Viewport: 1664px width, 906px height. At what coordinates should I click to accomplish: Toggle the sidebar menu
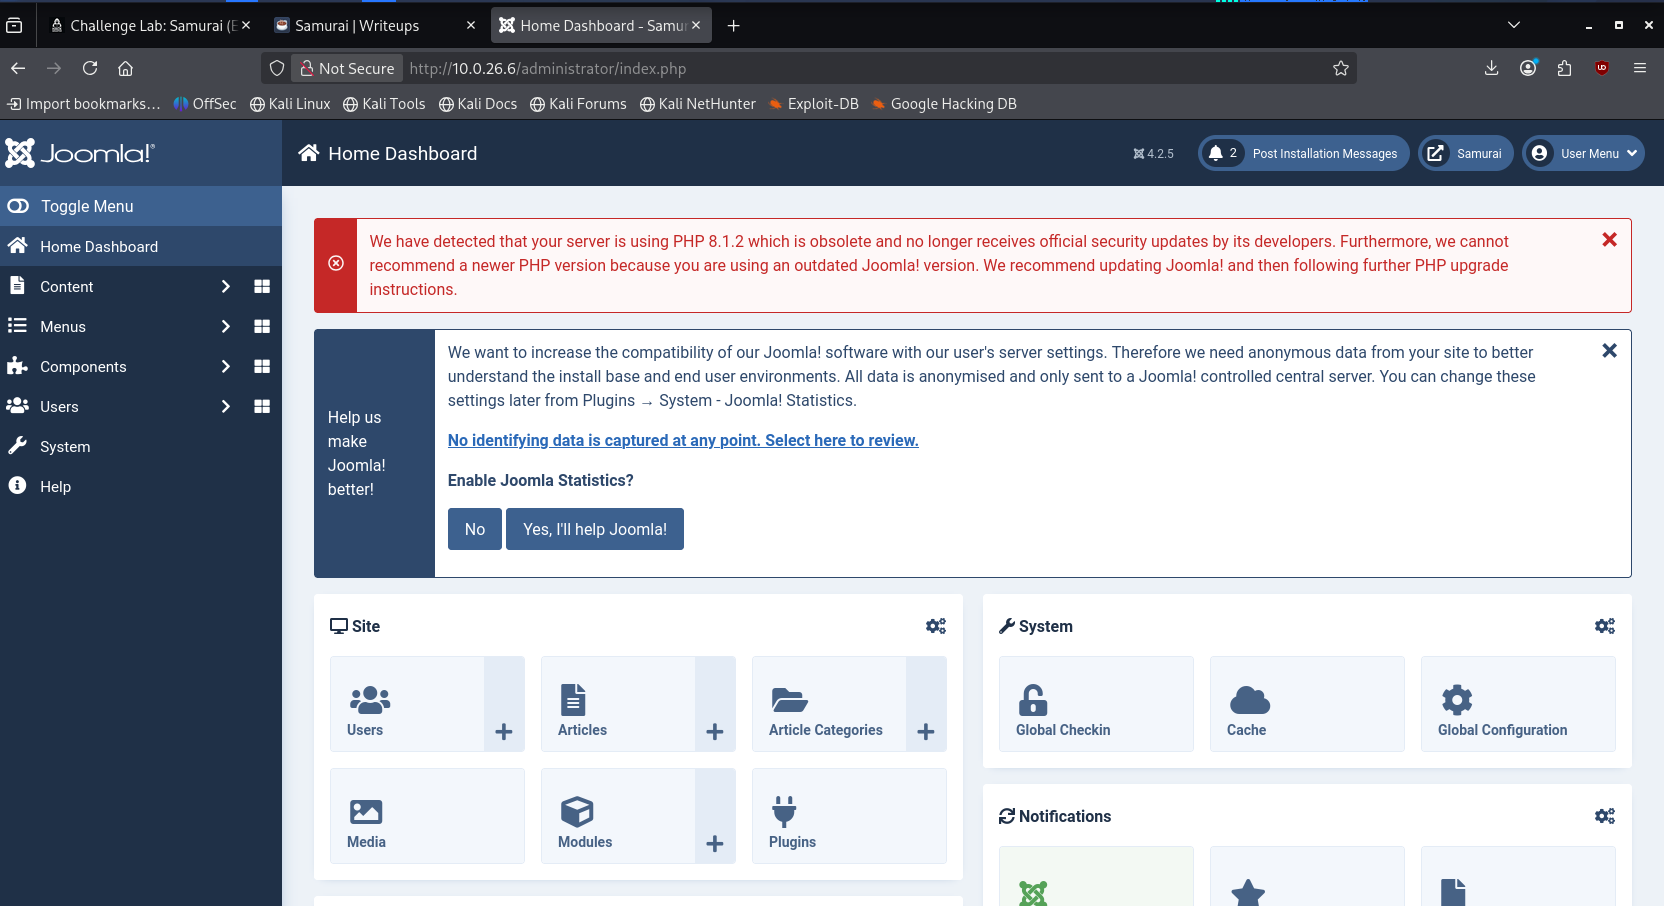coord(141,206)
